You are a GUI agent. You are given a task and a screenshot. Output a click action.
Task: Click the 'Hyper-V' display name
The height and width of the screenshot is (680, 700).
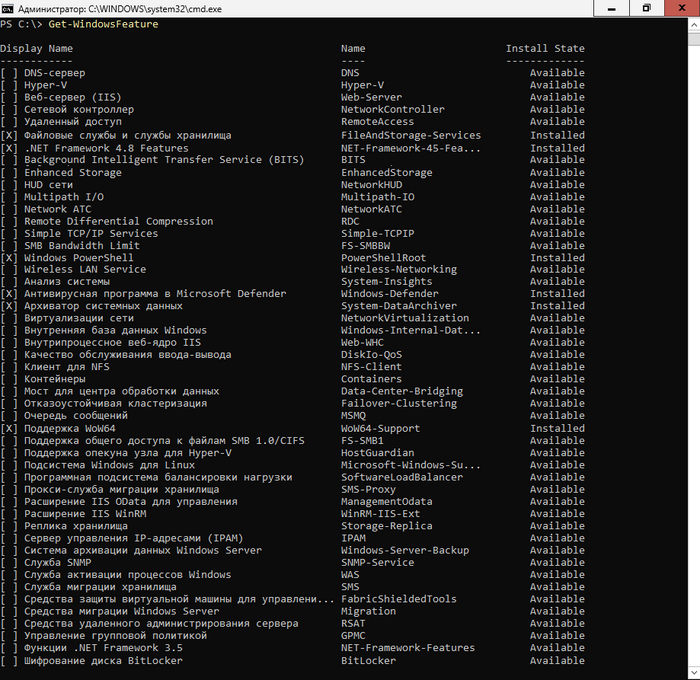tap(46, 85)
